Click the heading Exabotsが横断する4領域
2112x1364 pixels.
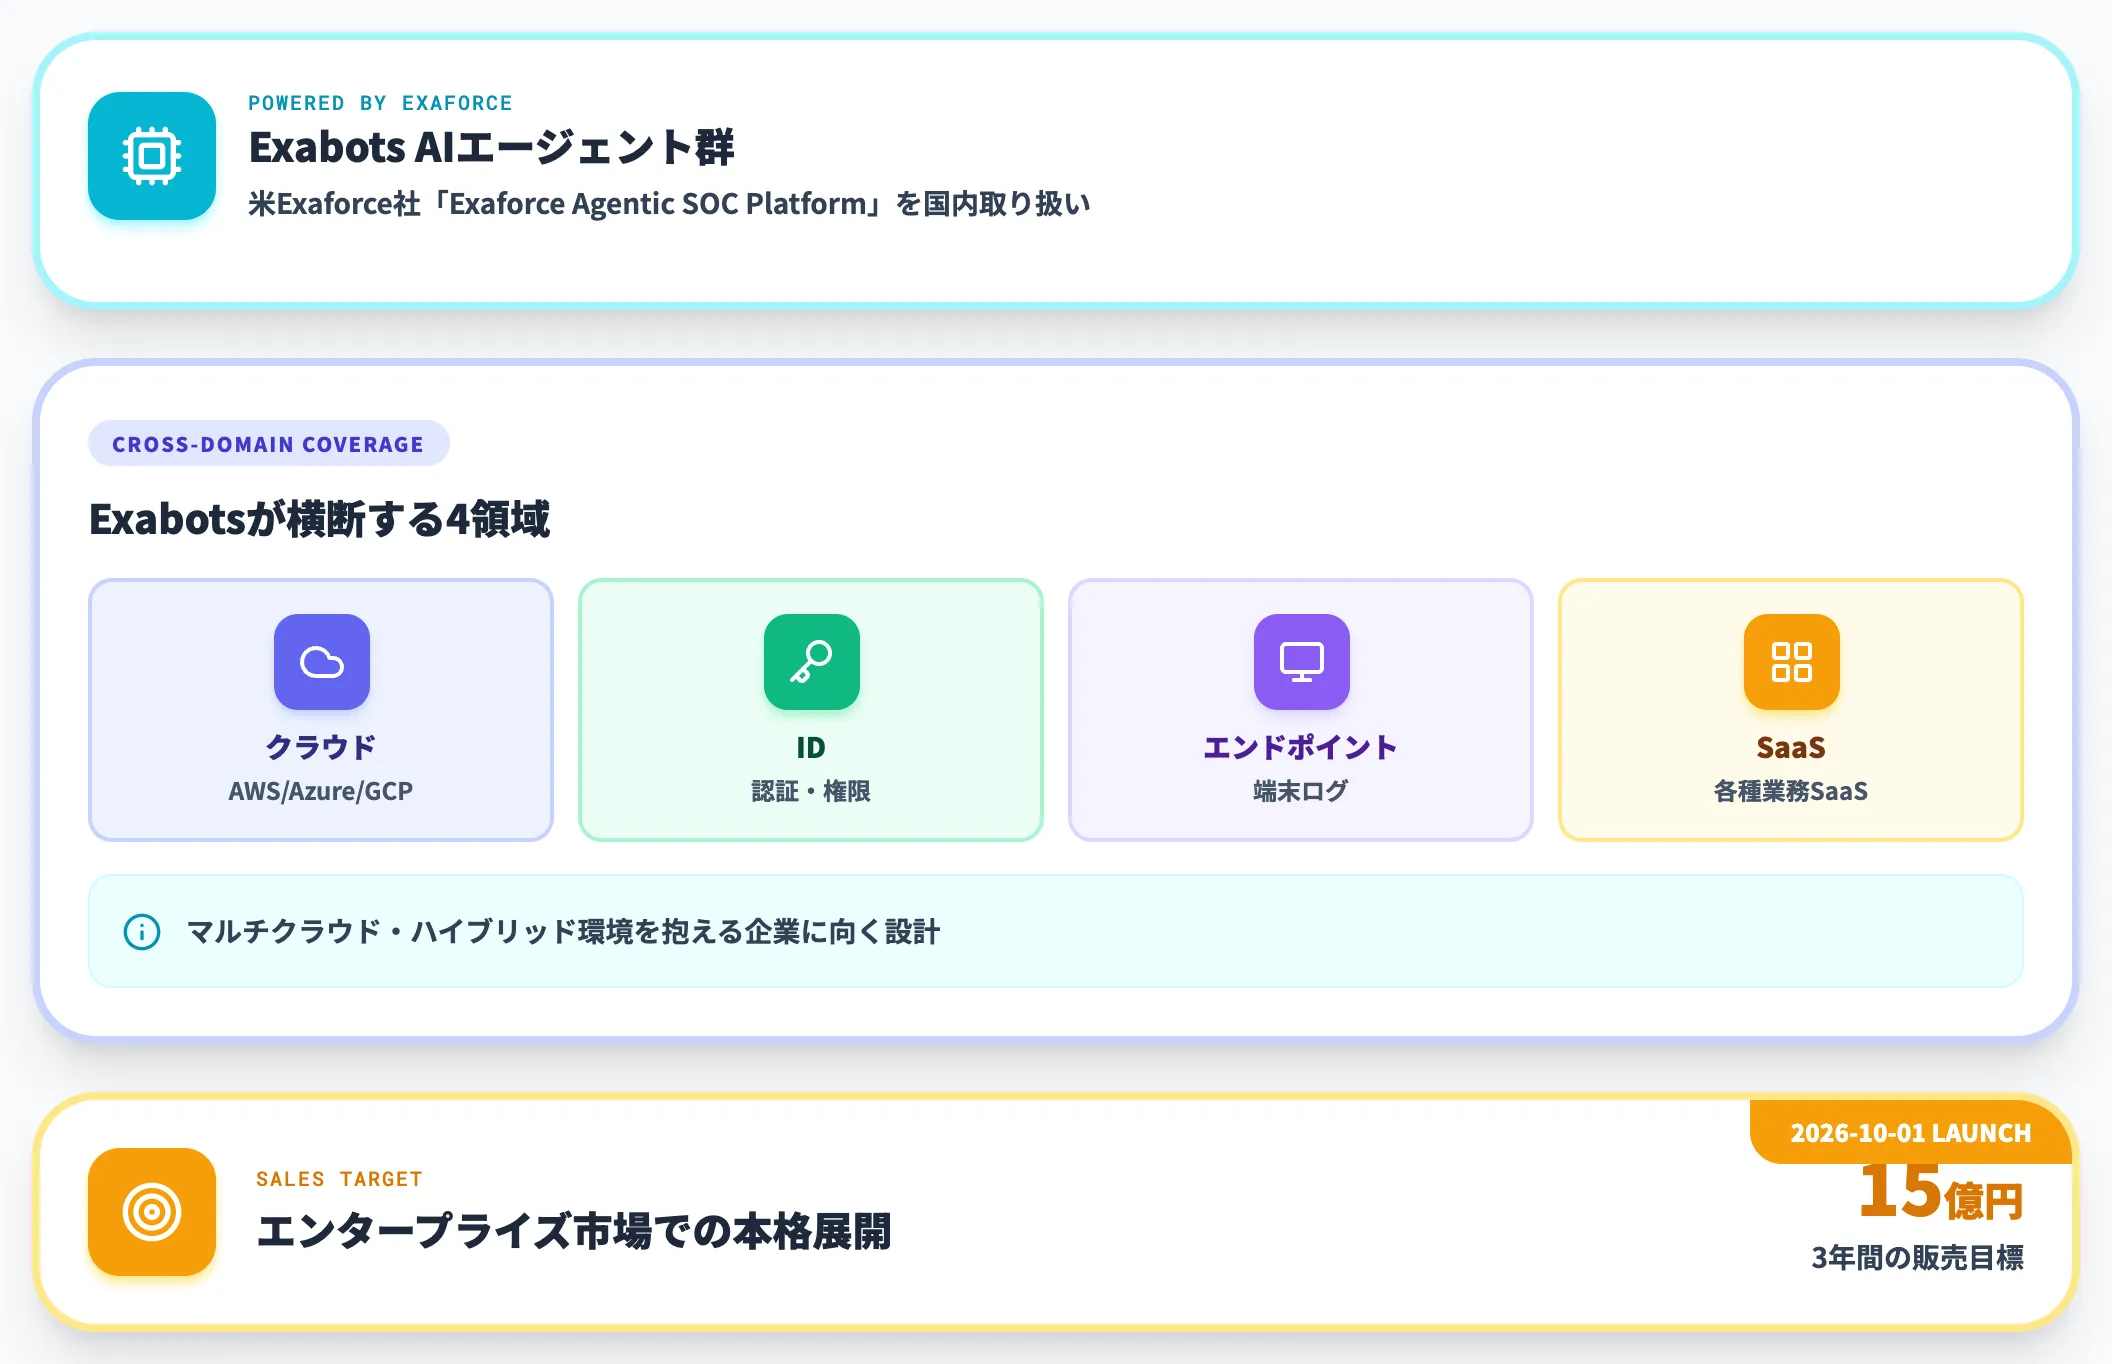pos(319,519)
